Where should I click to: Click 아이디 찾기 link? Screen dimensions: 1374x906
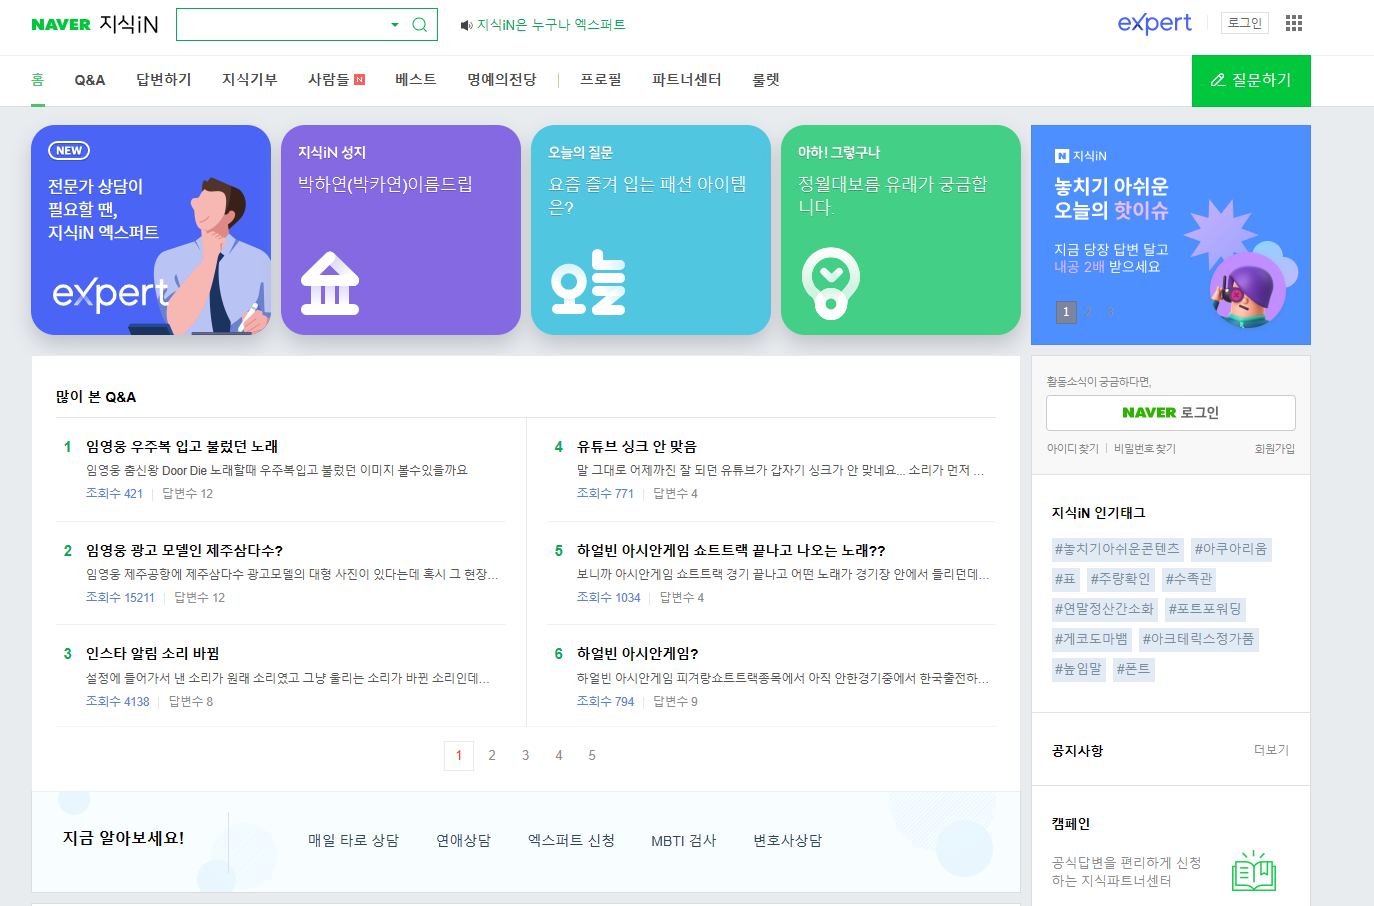(x=1073, y=449)
